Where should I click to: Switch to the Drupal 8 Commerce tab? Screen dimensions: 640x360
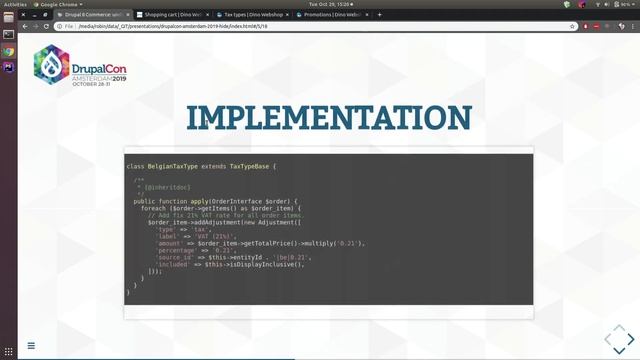point(93,15)
